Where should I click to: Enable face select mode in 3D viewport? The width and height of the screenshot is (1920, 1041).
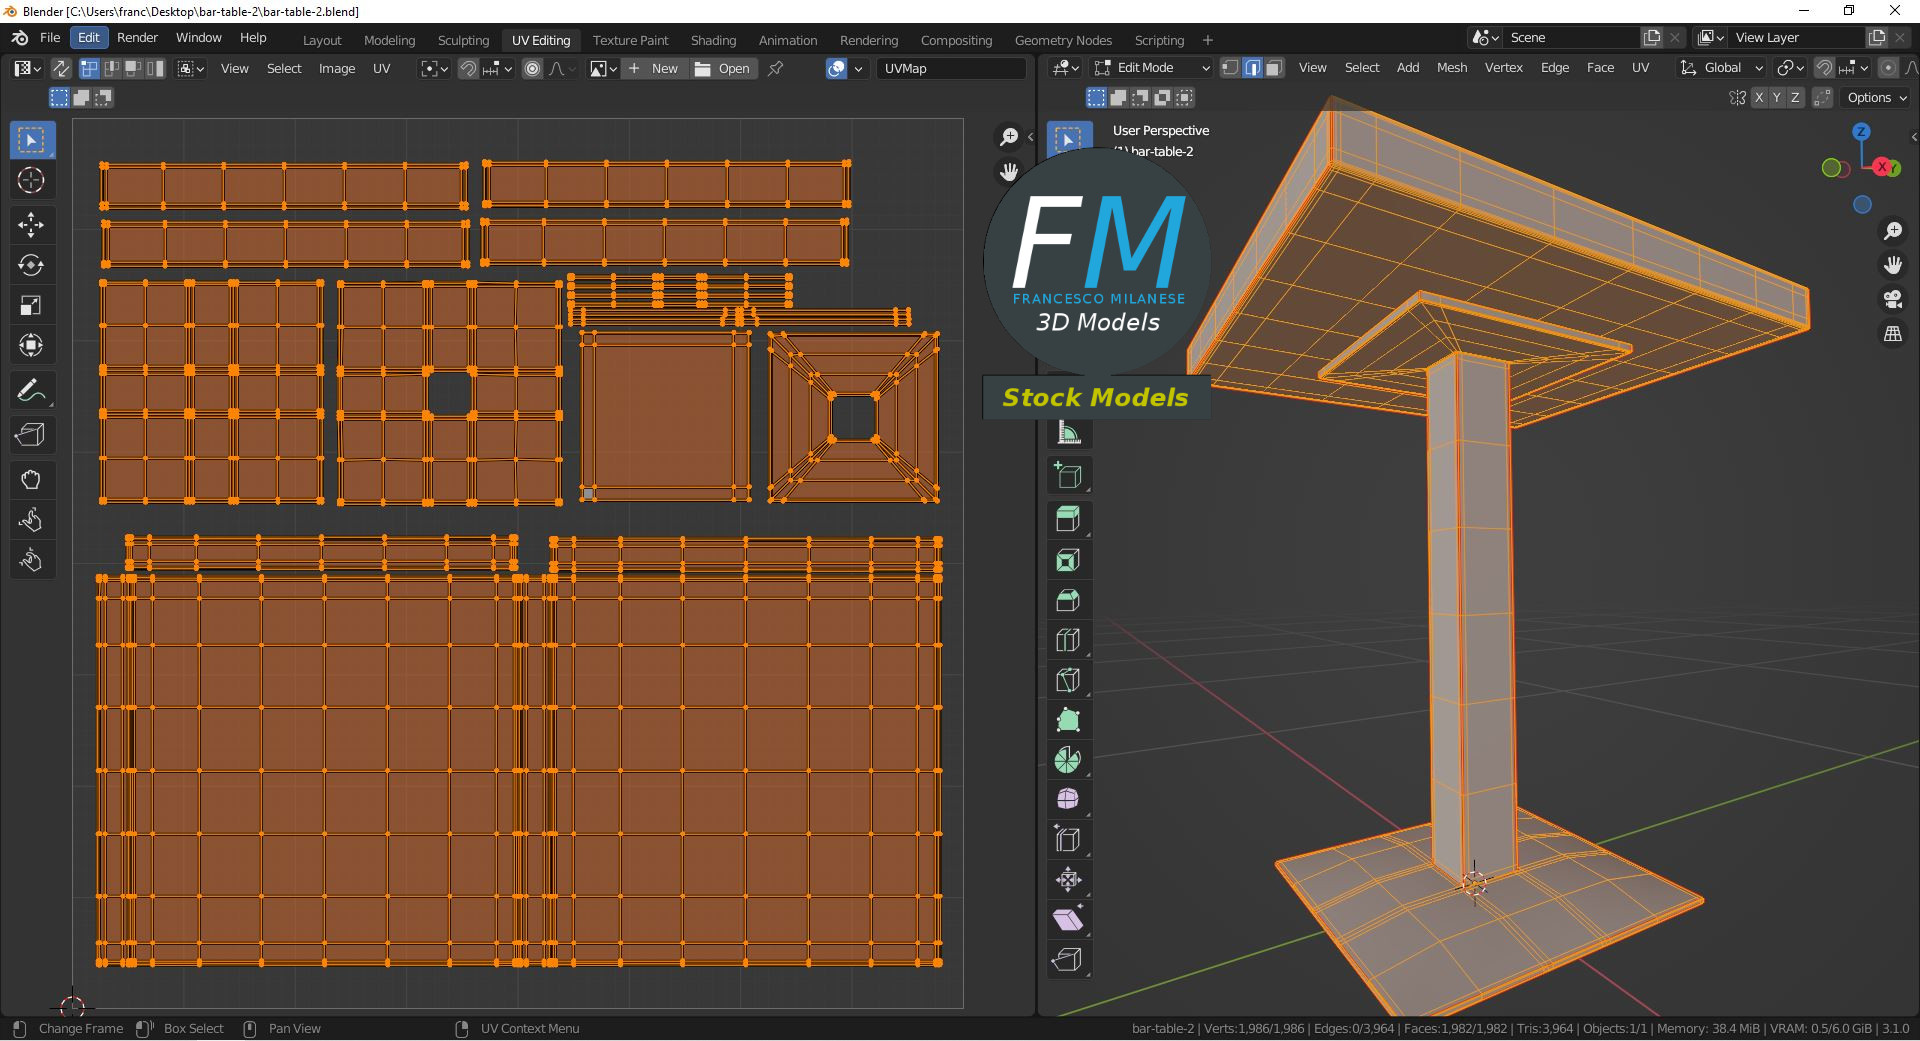coord(1274,68)
